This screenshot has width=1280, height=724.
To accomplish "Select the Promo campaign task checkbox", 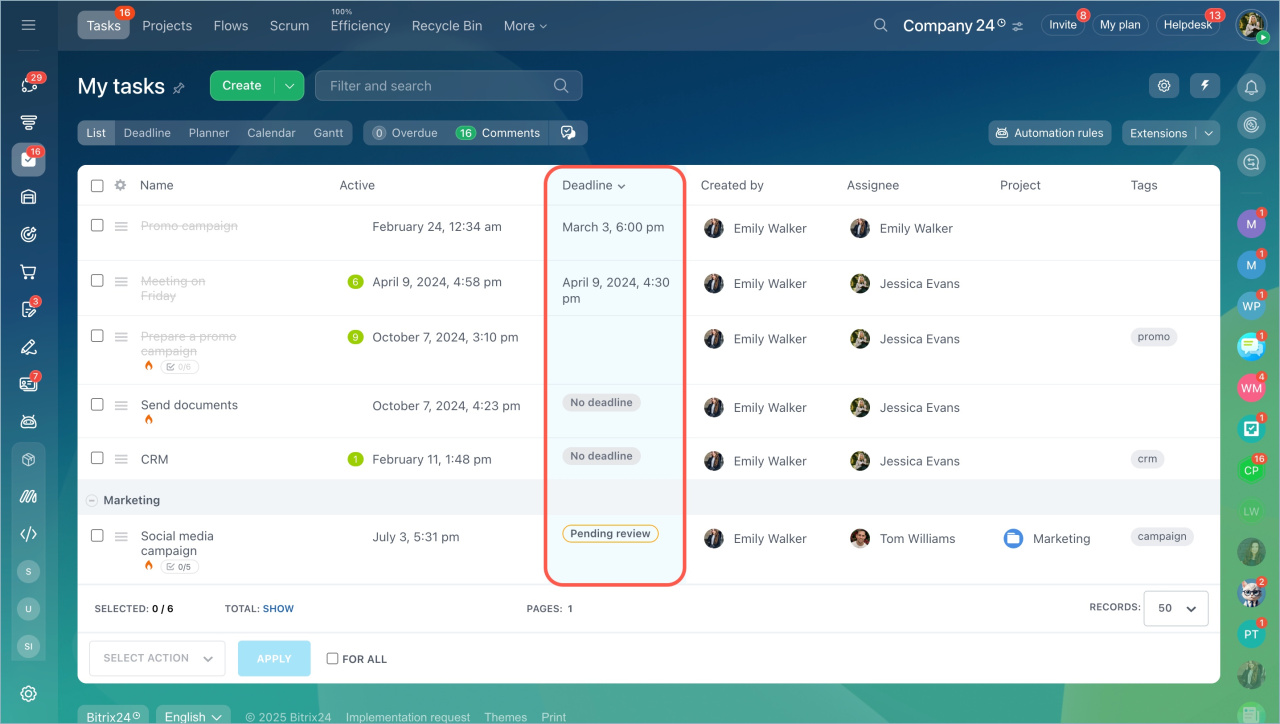I will [x=97, y=226].
